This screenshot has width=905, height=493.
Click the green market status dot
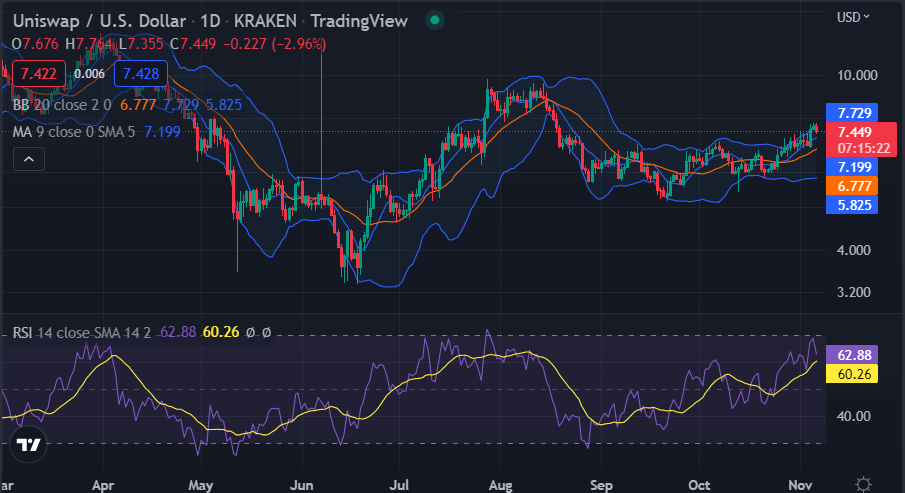coord(435,20)
